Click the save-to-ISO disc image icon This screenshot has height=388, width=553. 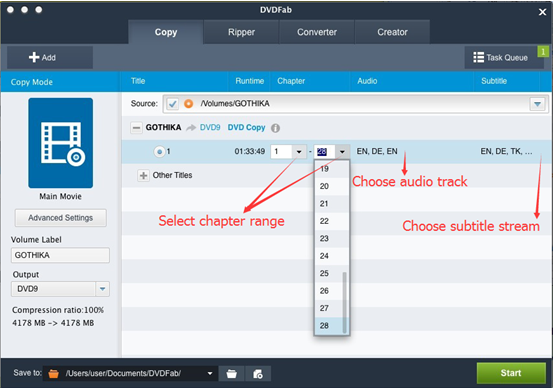pos(258,374)
